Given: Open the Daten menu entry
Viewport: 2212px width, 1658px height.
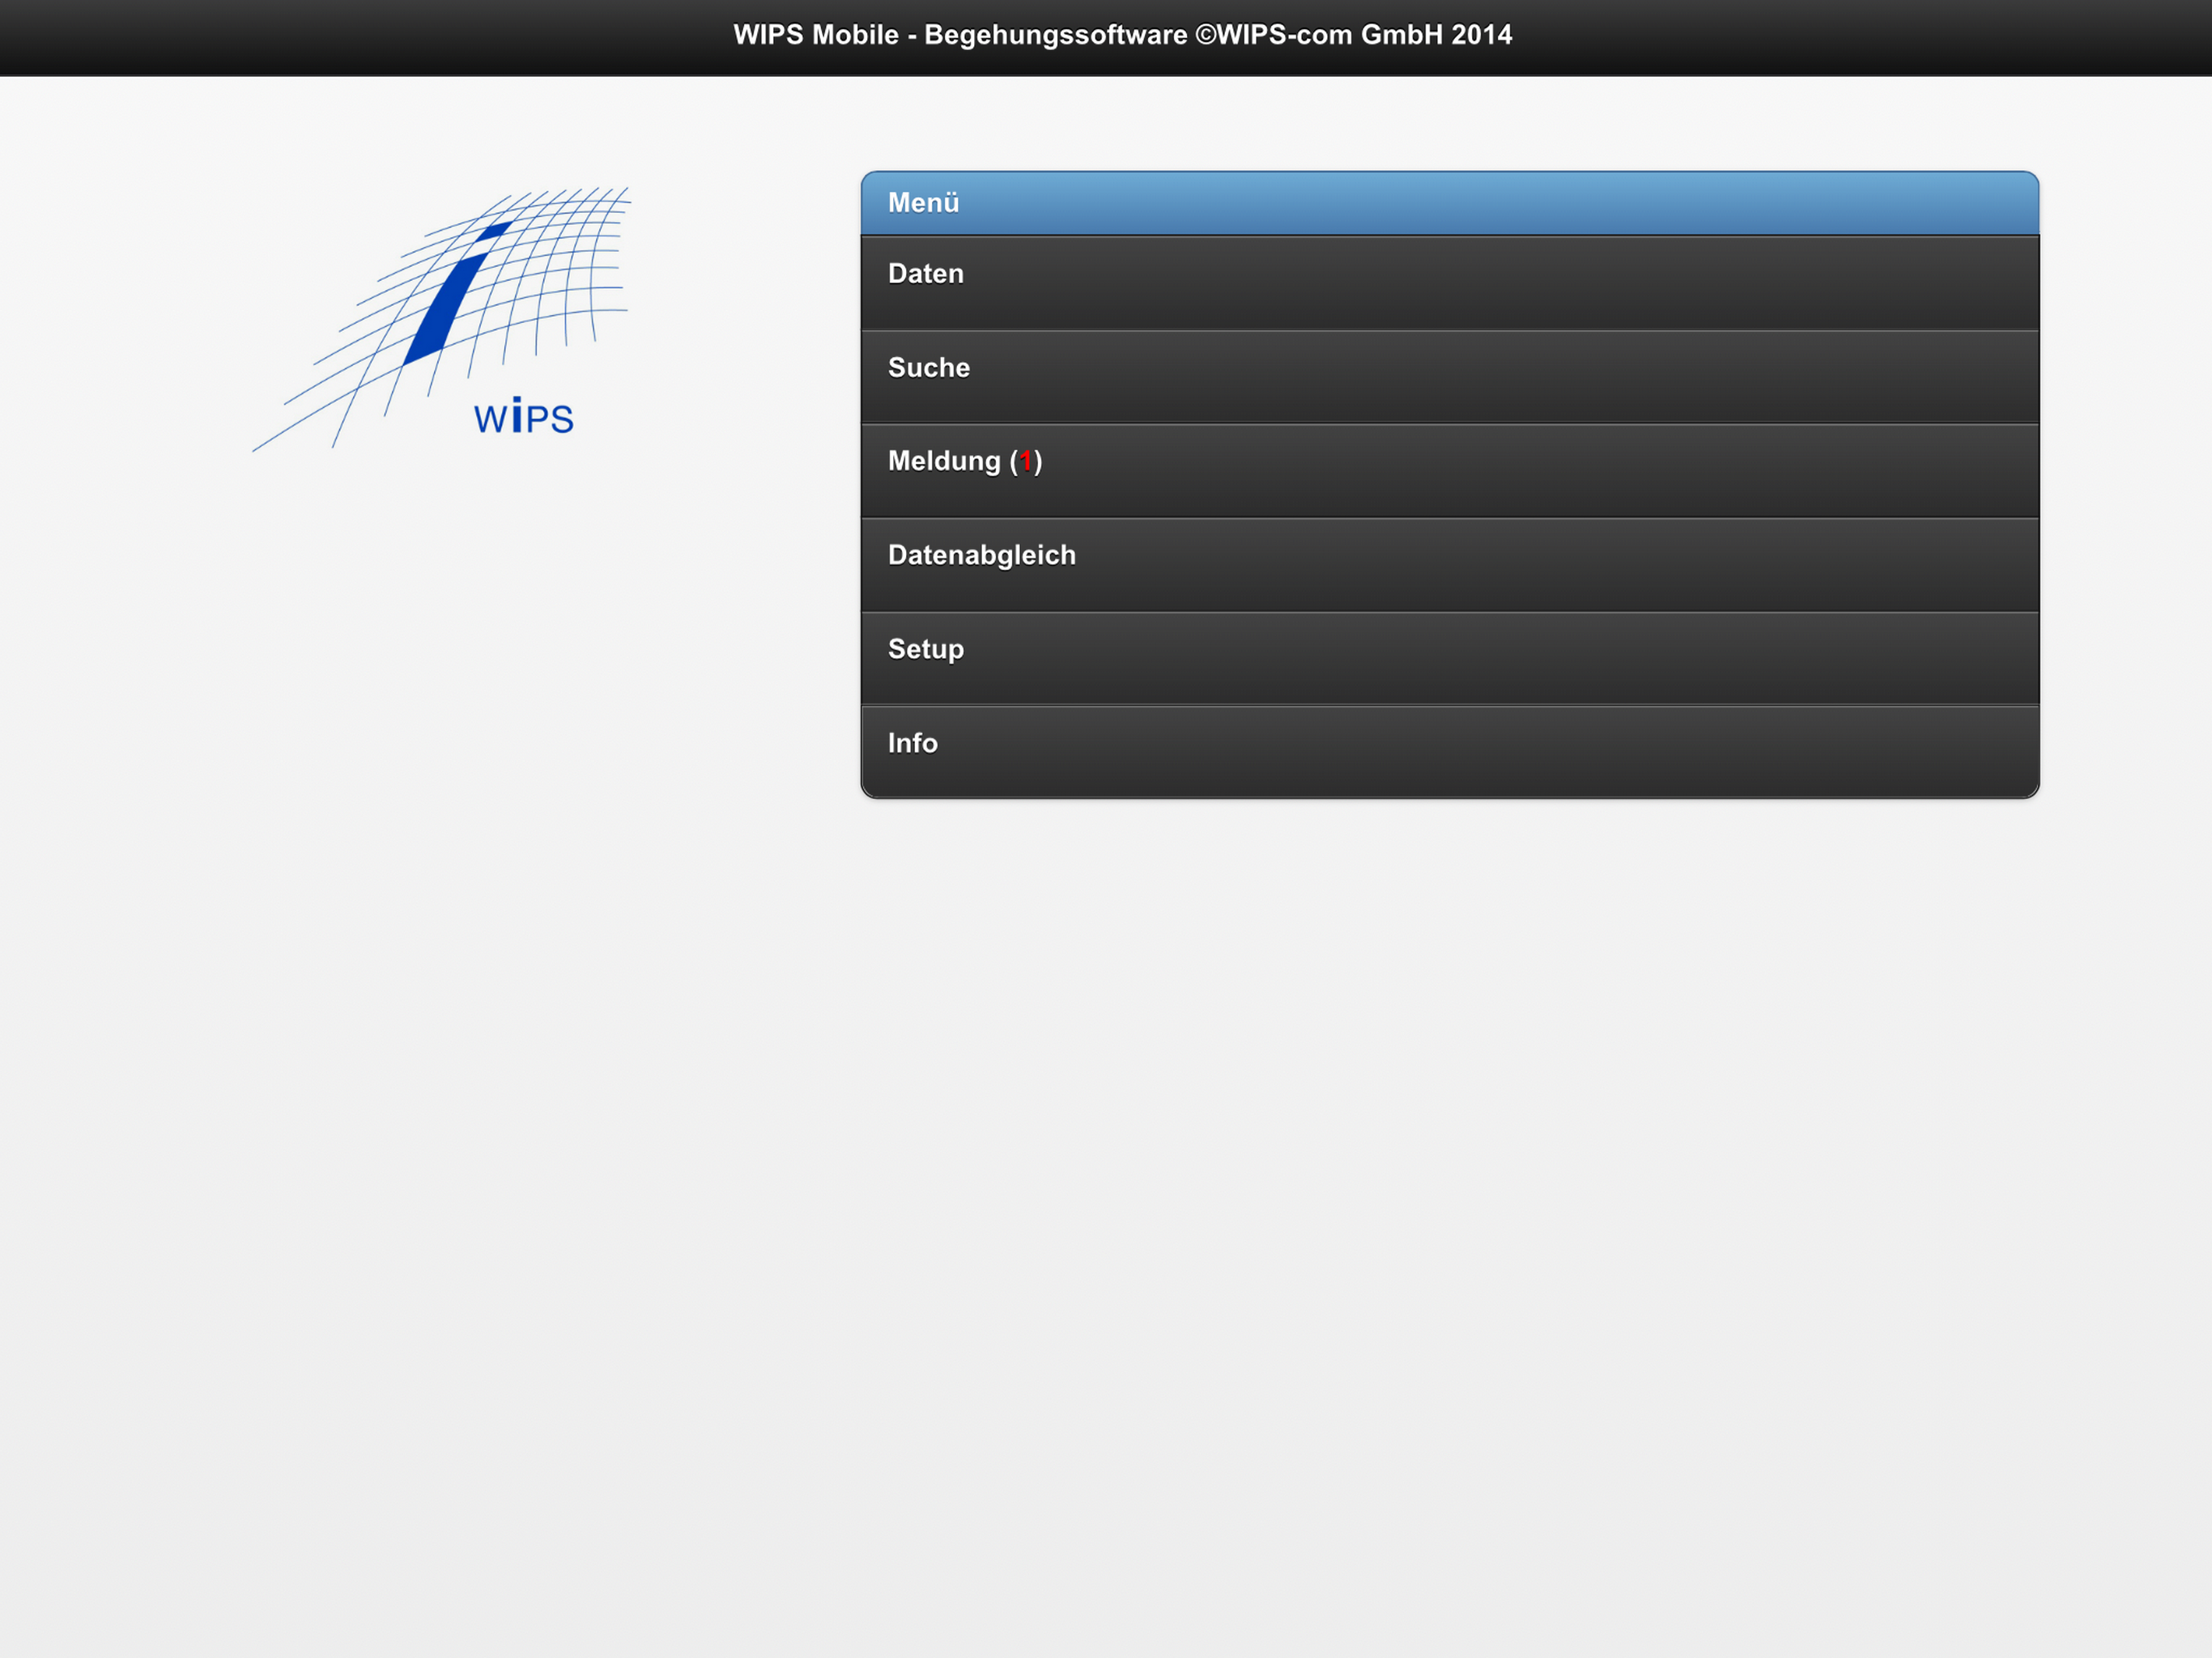Looking at the screenshot, I should pyautogui.click(x=1449, y=283).
